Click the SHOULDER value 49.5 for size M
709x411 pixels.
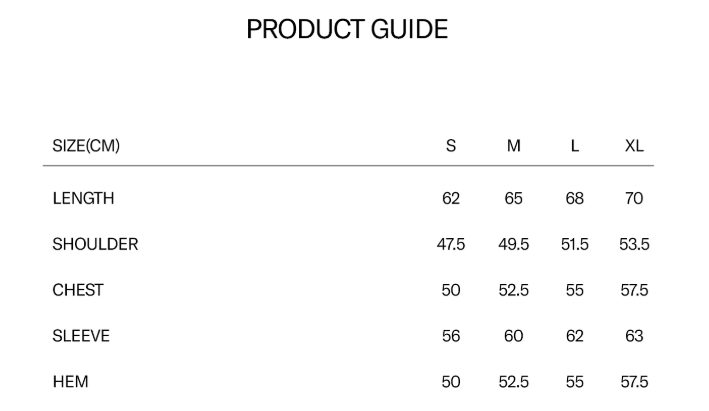pos(514,244)
